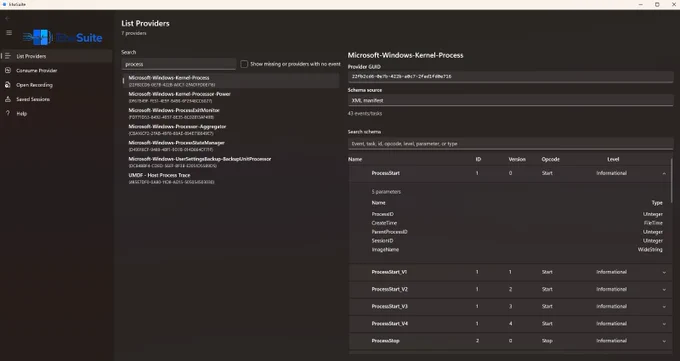680x361 pixels.
Task: Open the Help section
Action: (x=56, y=113)
